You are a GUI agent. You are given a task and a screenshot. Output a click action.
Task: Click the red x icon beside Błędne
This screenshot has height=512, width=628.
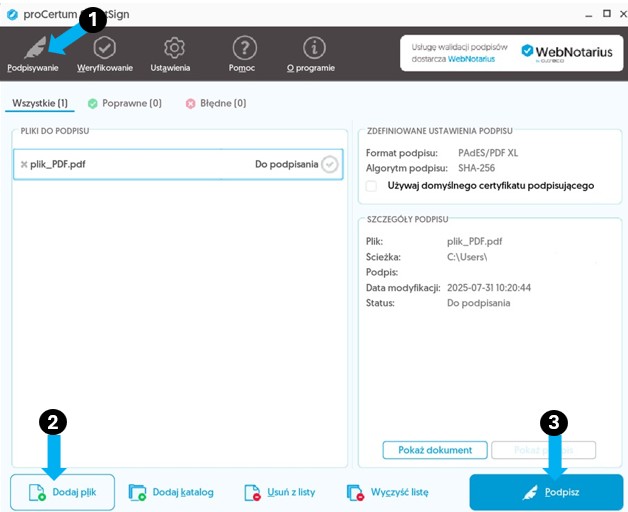[191, 104]
